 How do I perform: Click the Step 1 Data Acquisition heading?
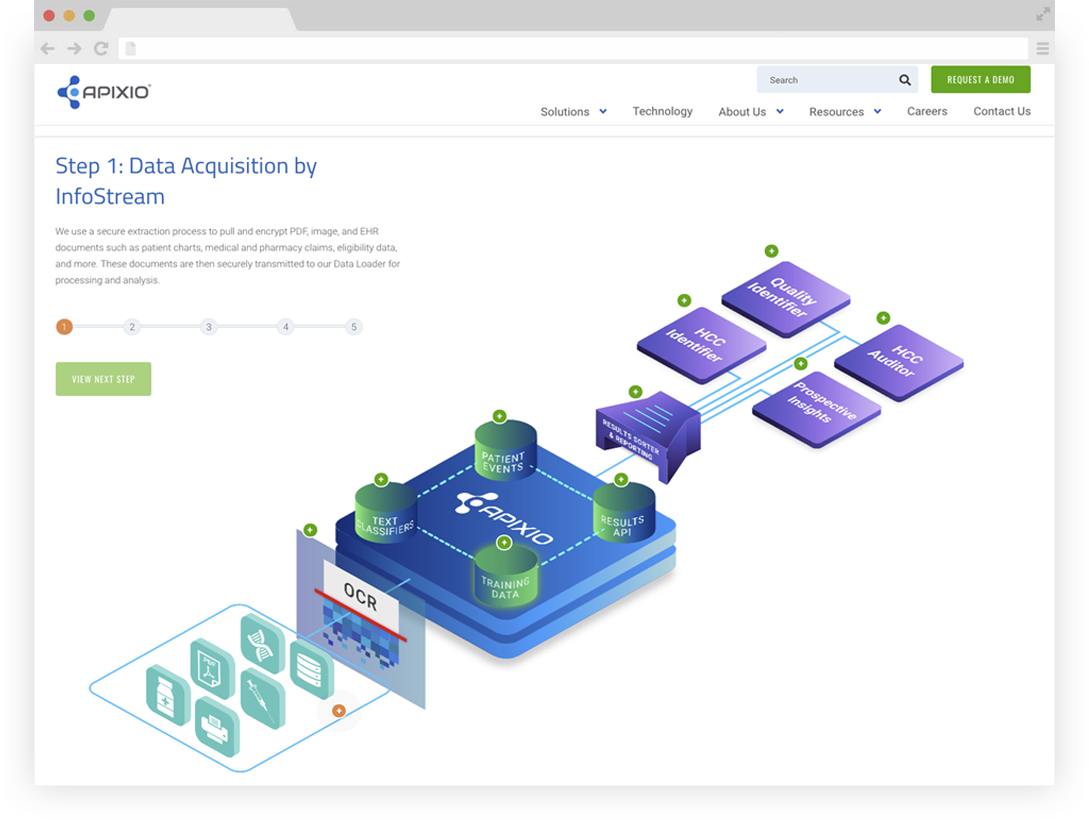pyautogui.click(x=186, y=181)
